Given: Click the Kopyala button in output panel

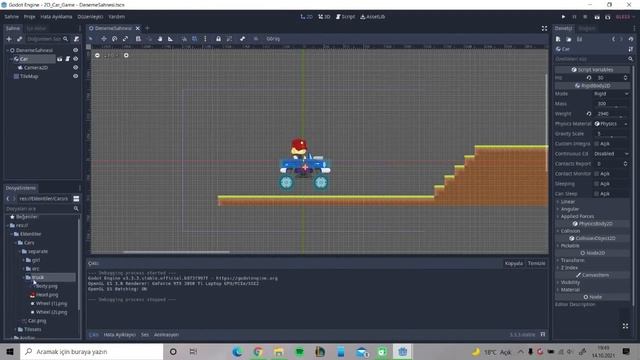Looking at the screenshot, I should 514,263.
